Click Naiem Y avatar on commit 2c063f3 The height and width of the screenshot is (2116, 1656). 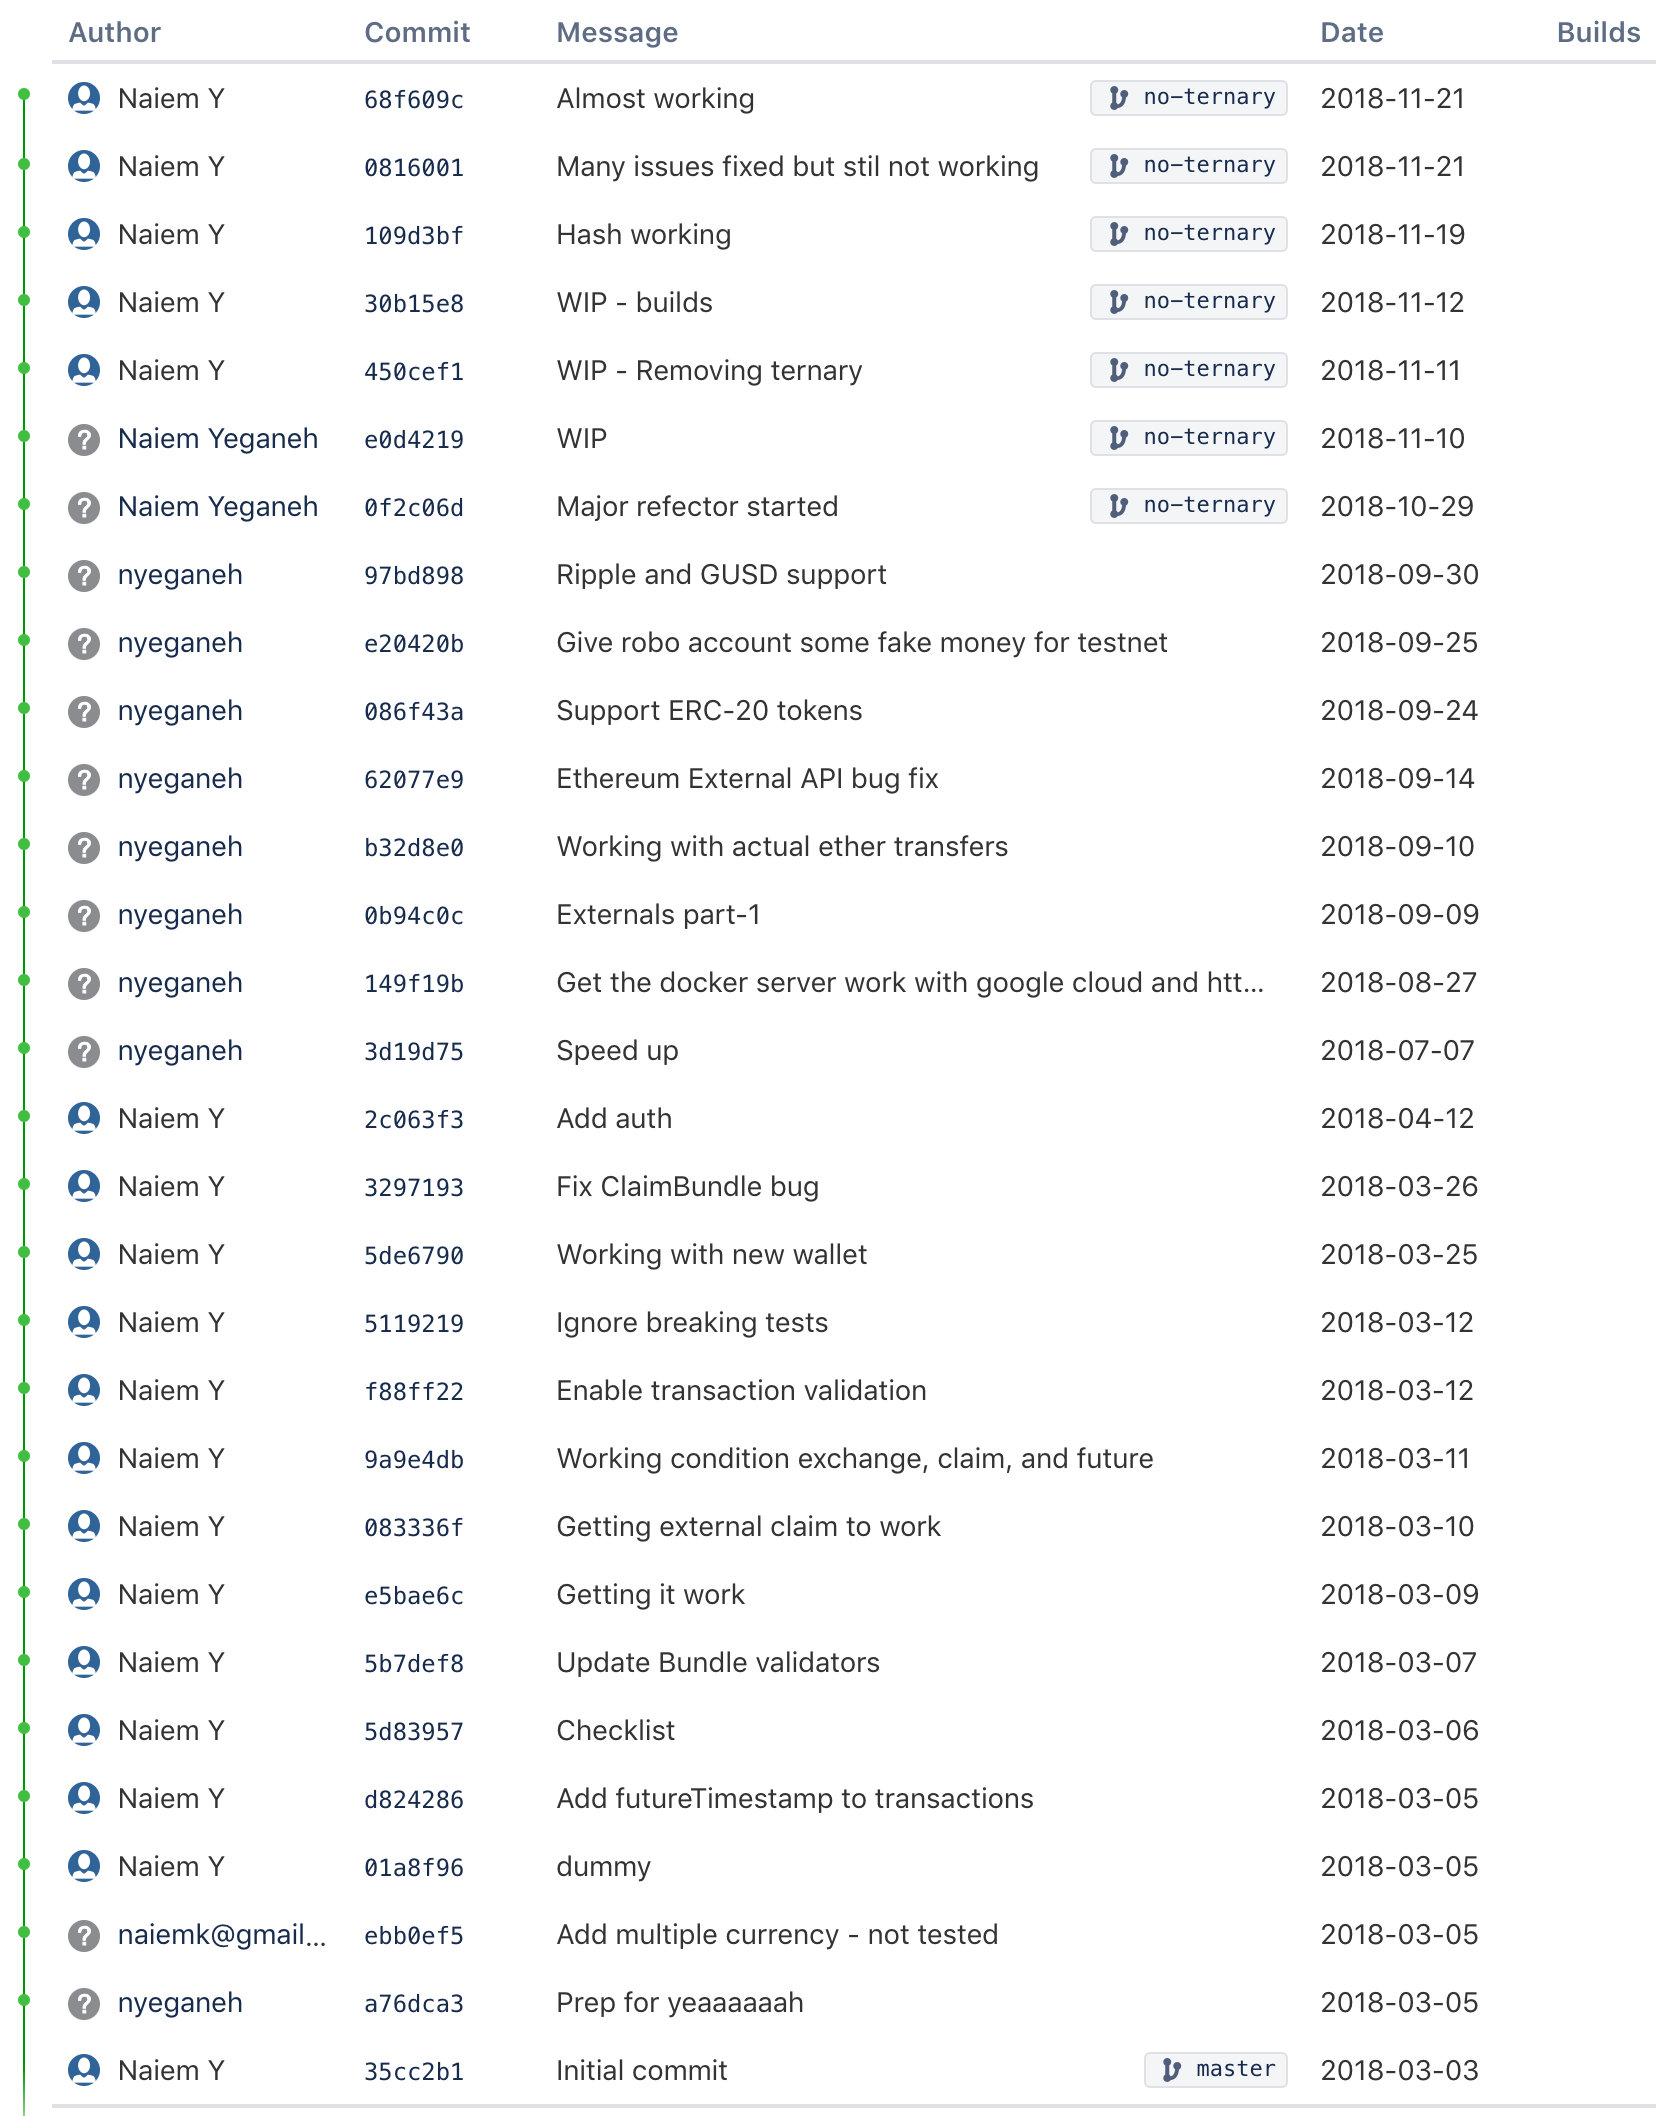click(x=84, y=1118)
